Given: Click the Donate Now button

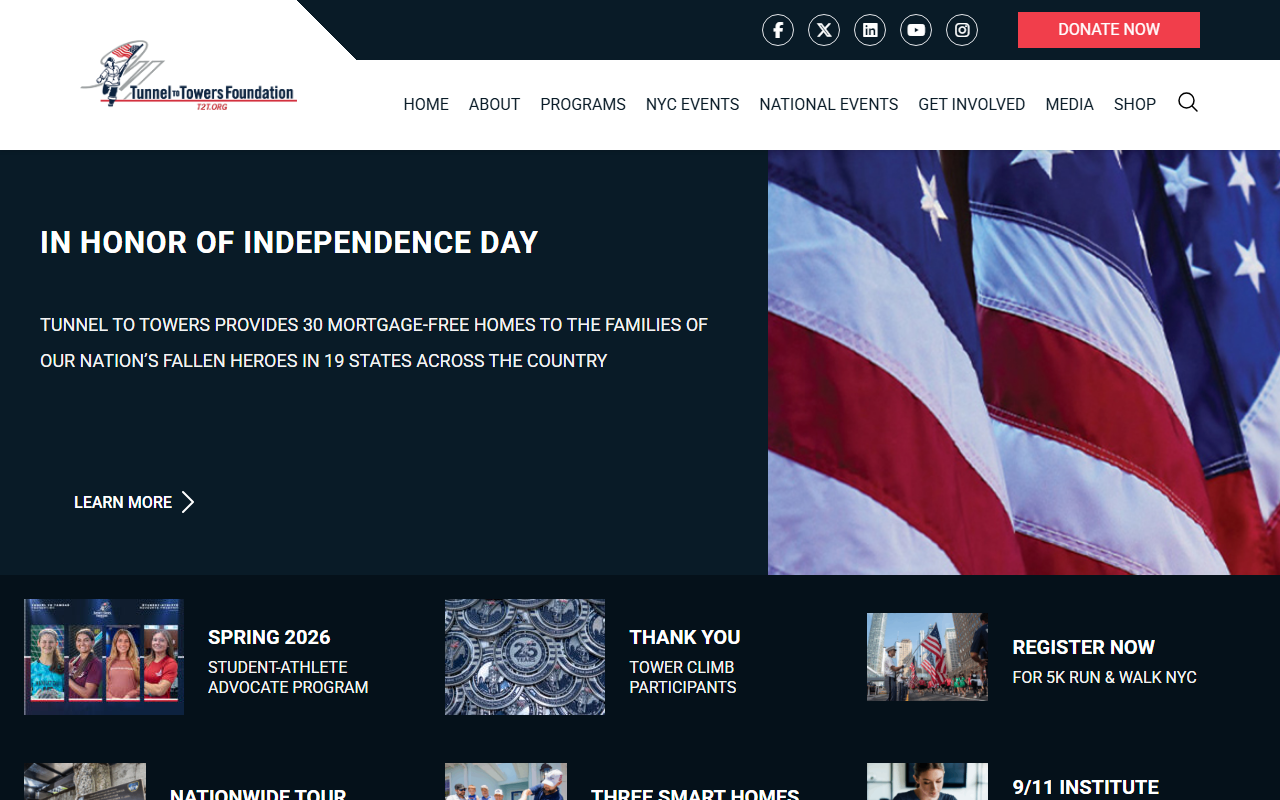Looking at the screenshot, I should (1109, 30).
